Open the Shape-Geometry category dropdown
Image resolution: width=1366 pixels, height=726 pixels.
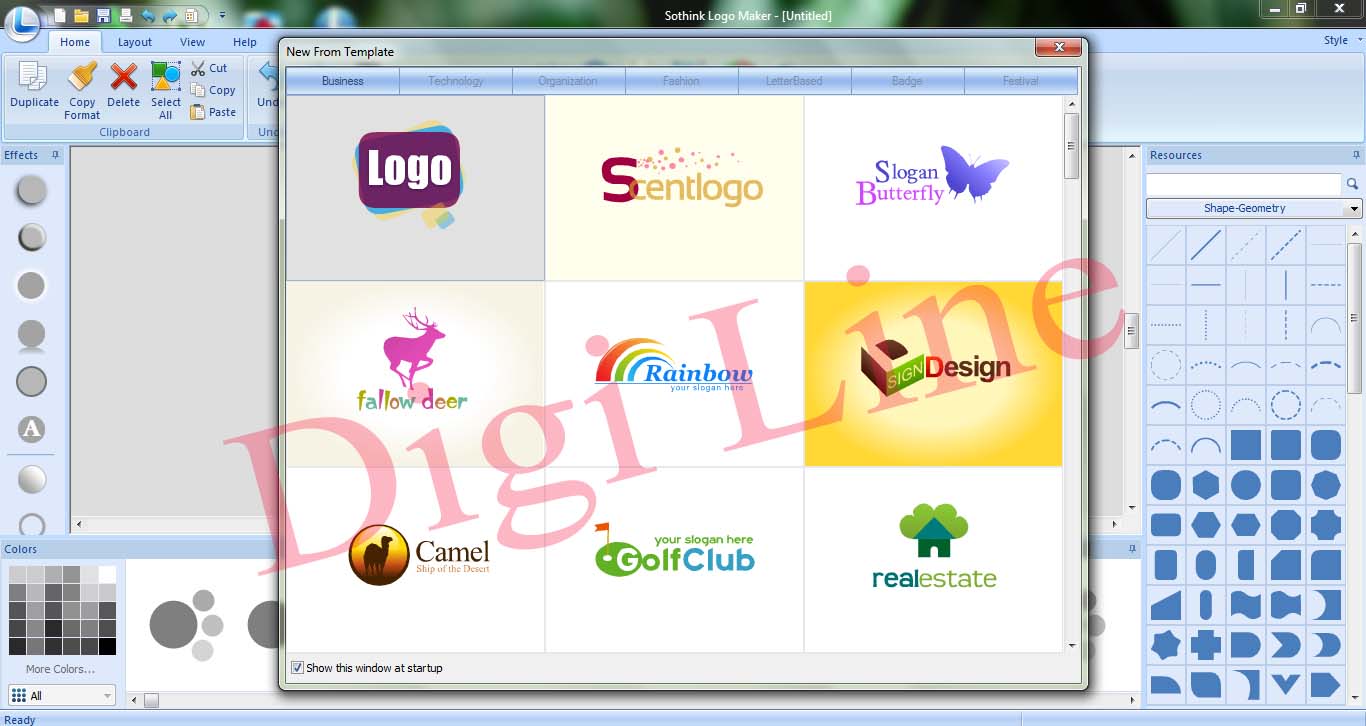pos(1254,208)
